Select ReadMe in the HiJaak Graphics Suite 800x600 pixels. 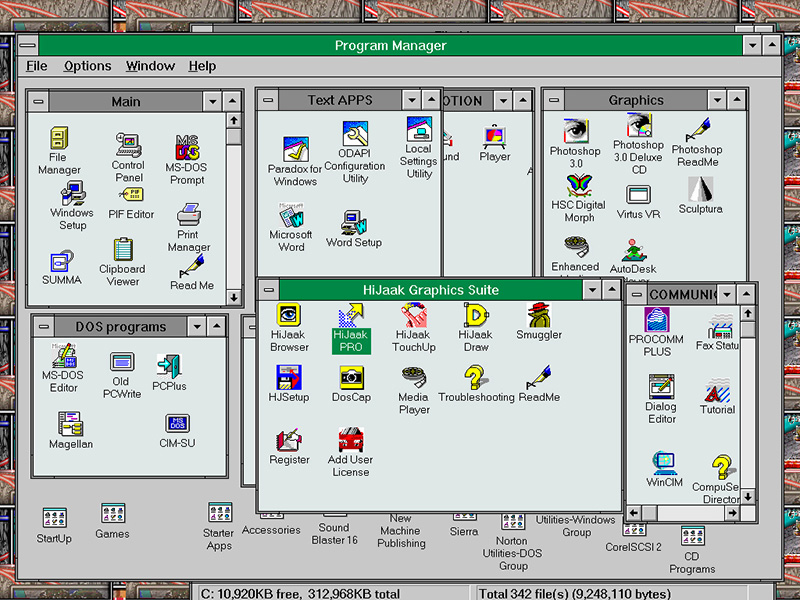pos(539,378)
